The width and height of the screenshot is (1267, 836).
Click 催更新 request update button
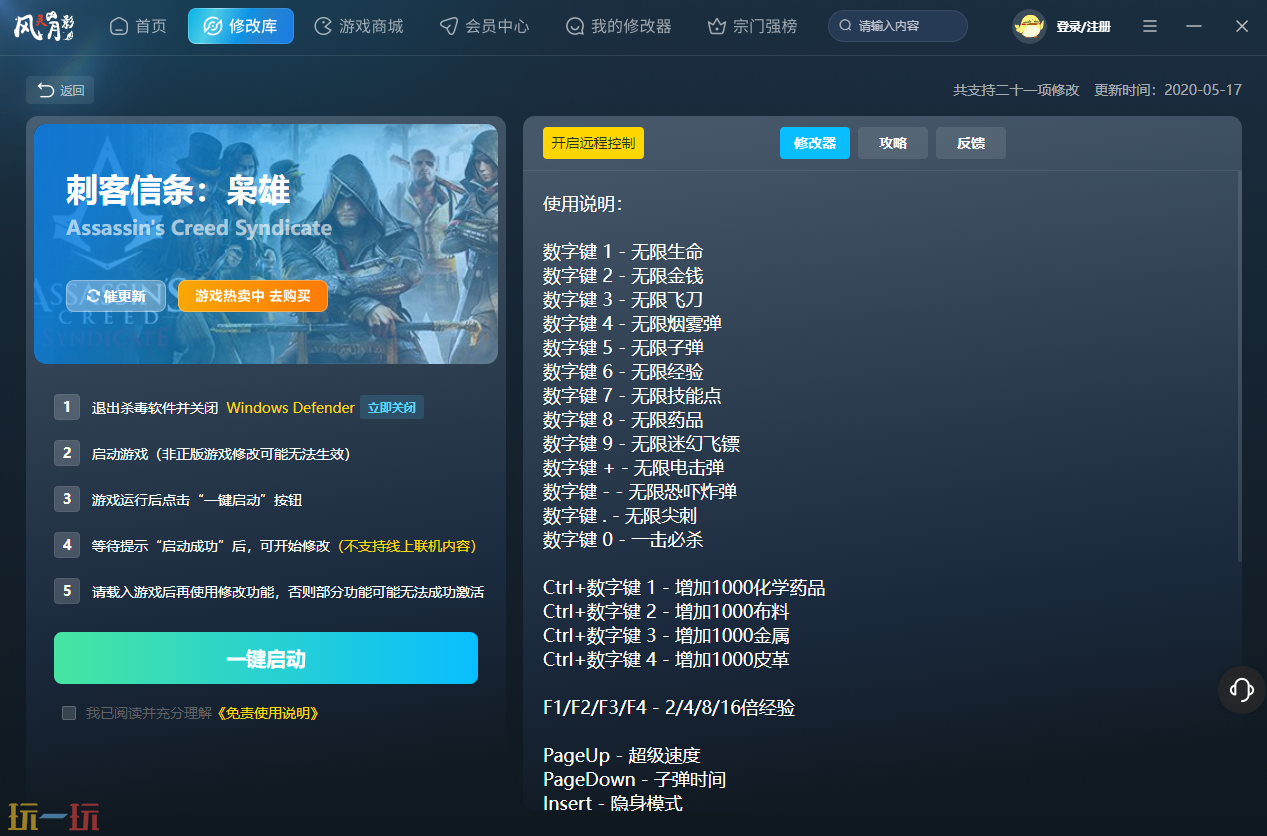116,296
